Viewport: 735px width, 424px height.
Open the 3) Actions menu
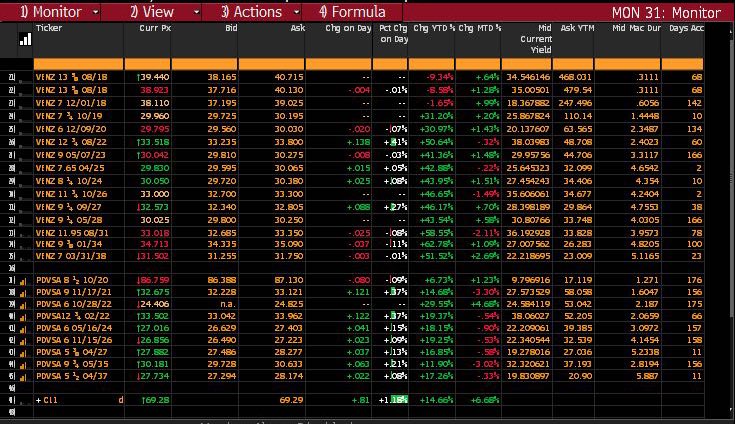(251, 12)
